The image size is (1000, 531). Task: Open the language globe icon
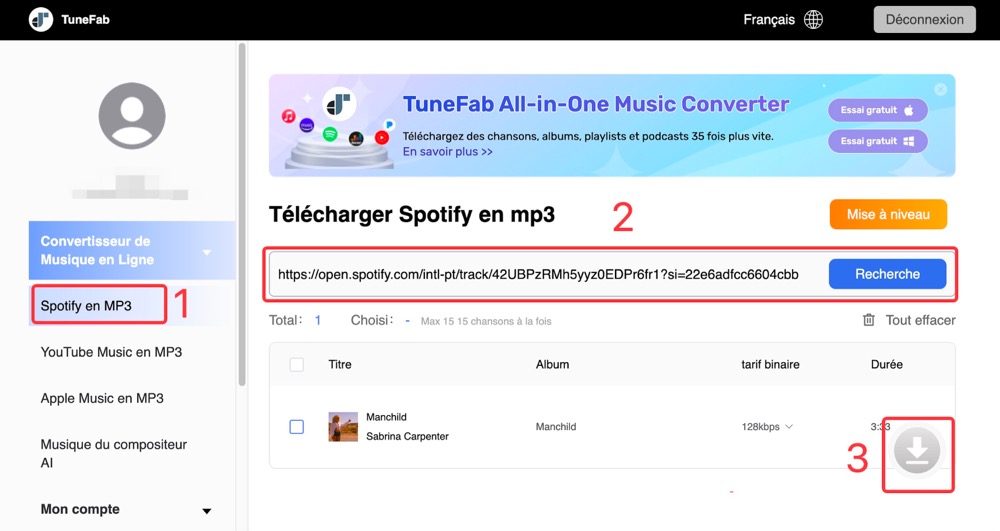click(x=813, y=20)
